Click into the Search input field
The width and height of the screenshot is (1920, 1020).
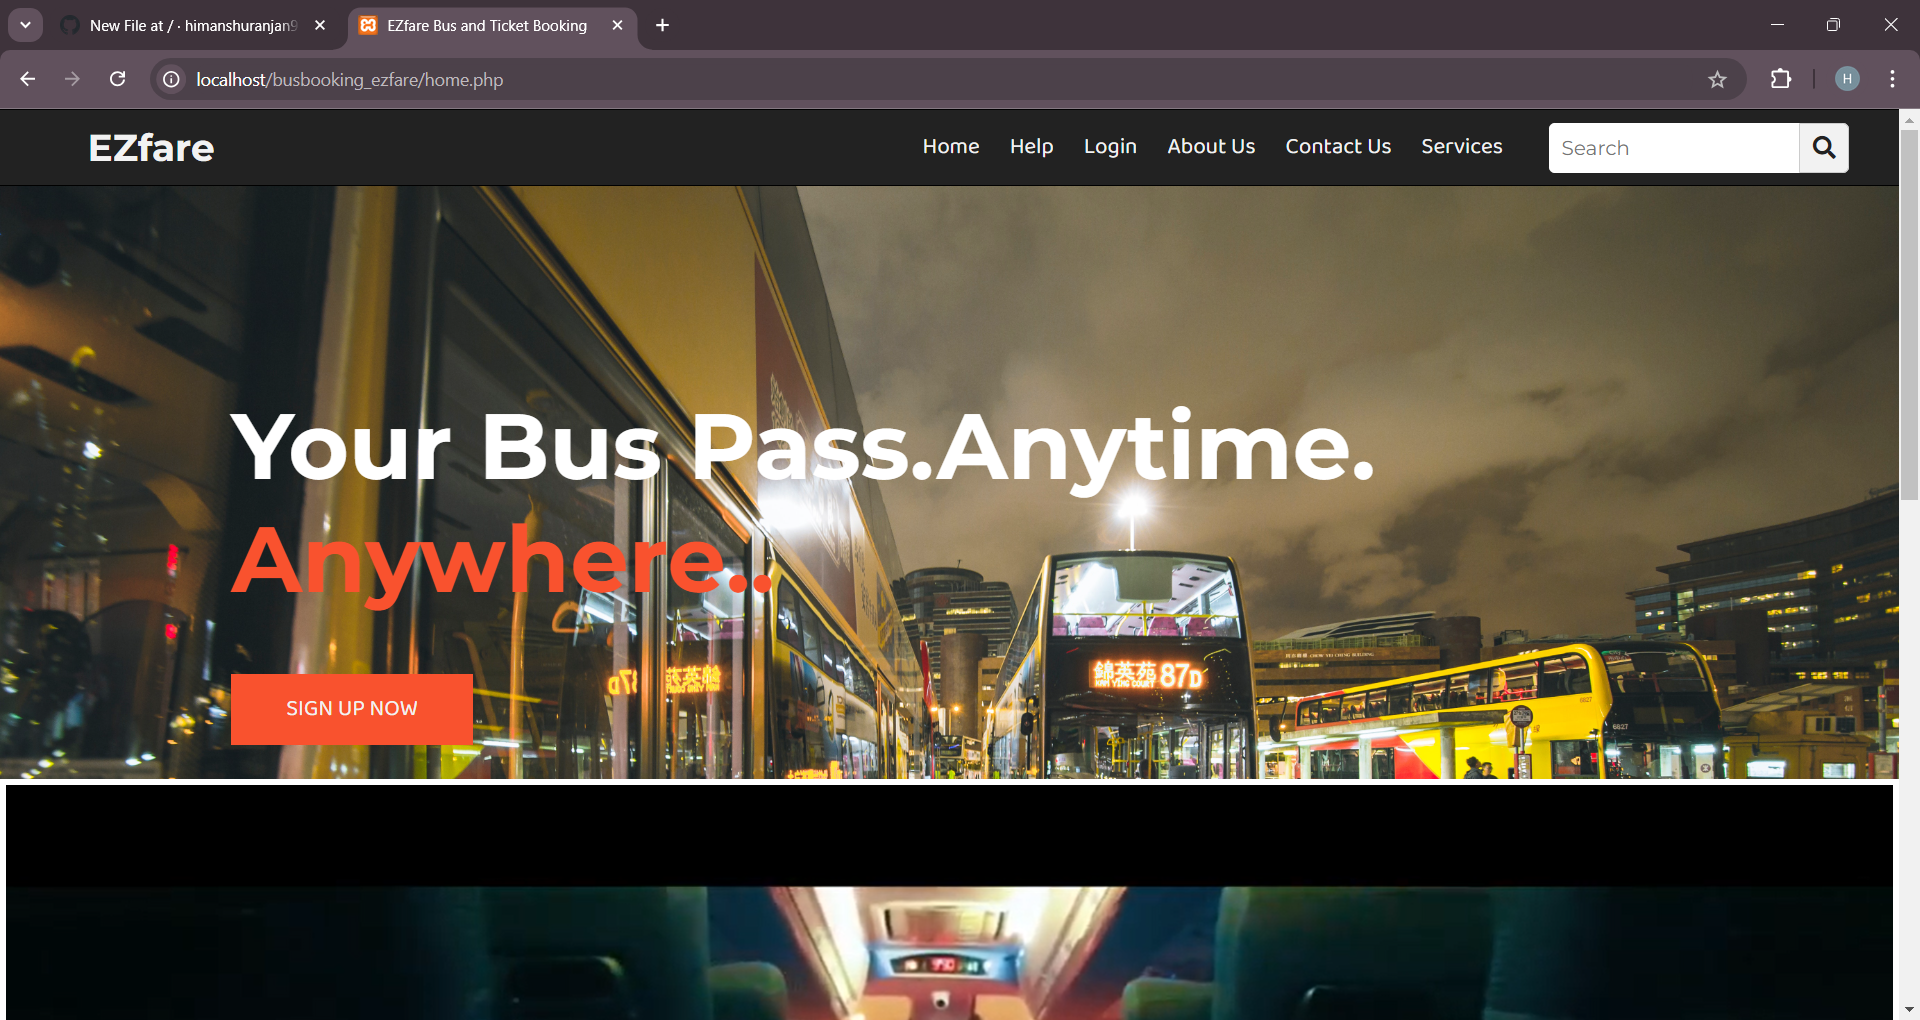(1673, 148)
